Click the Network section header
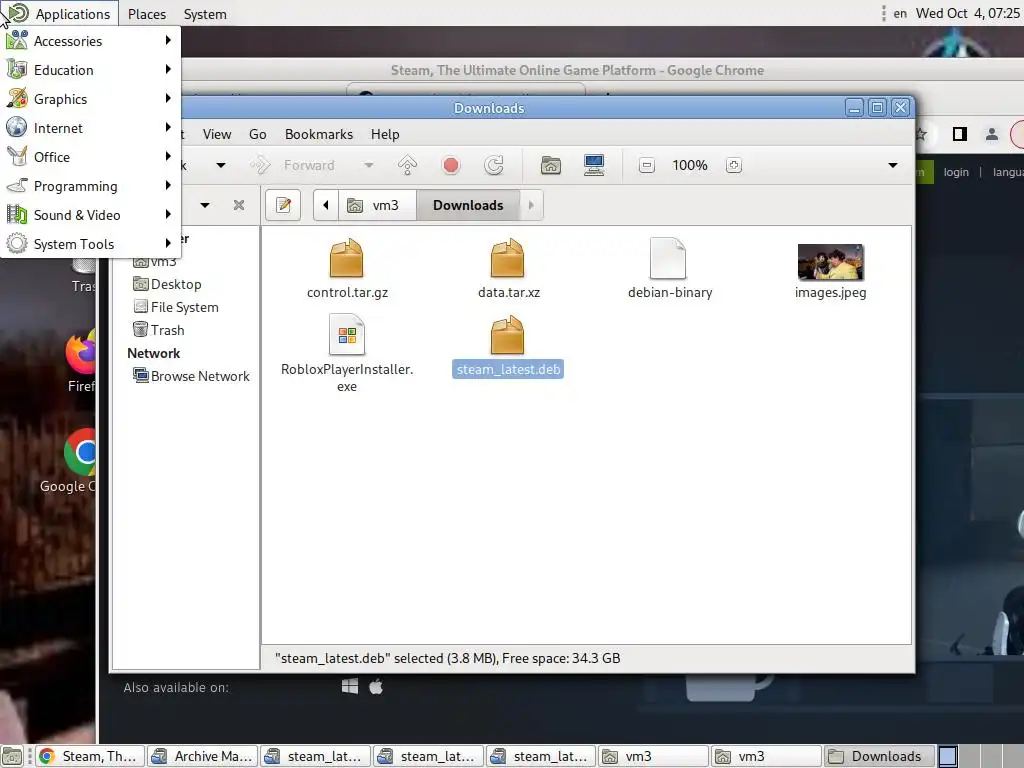Screen dimensions: 1024x768 [x=153, y=353]
